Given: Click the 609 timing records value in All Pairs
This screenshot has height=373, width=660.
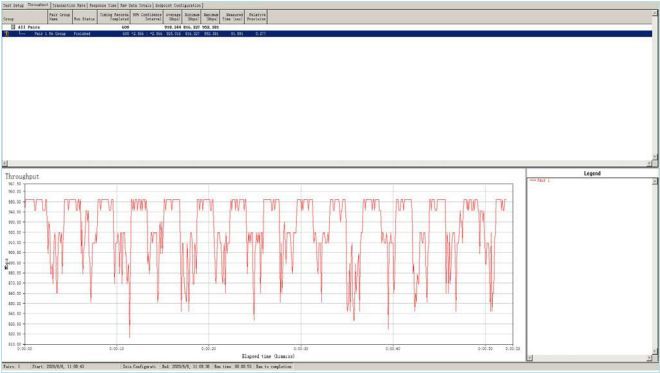Looking at the screenshot, I should tap(125, 27).
